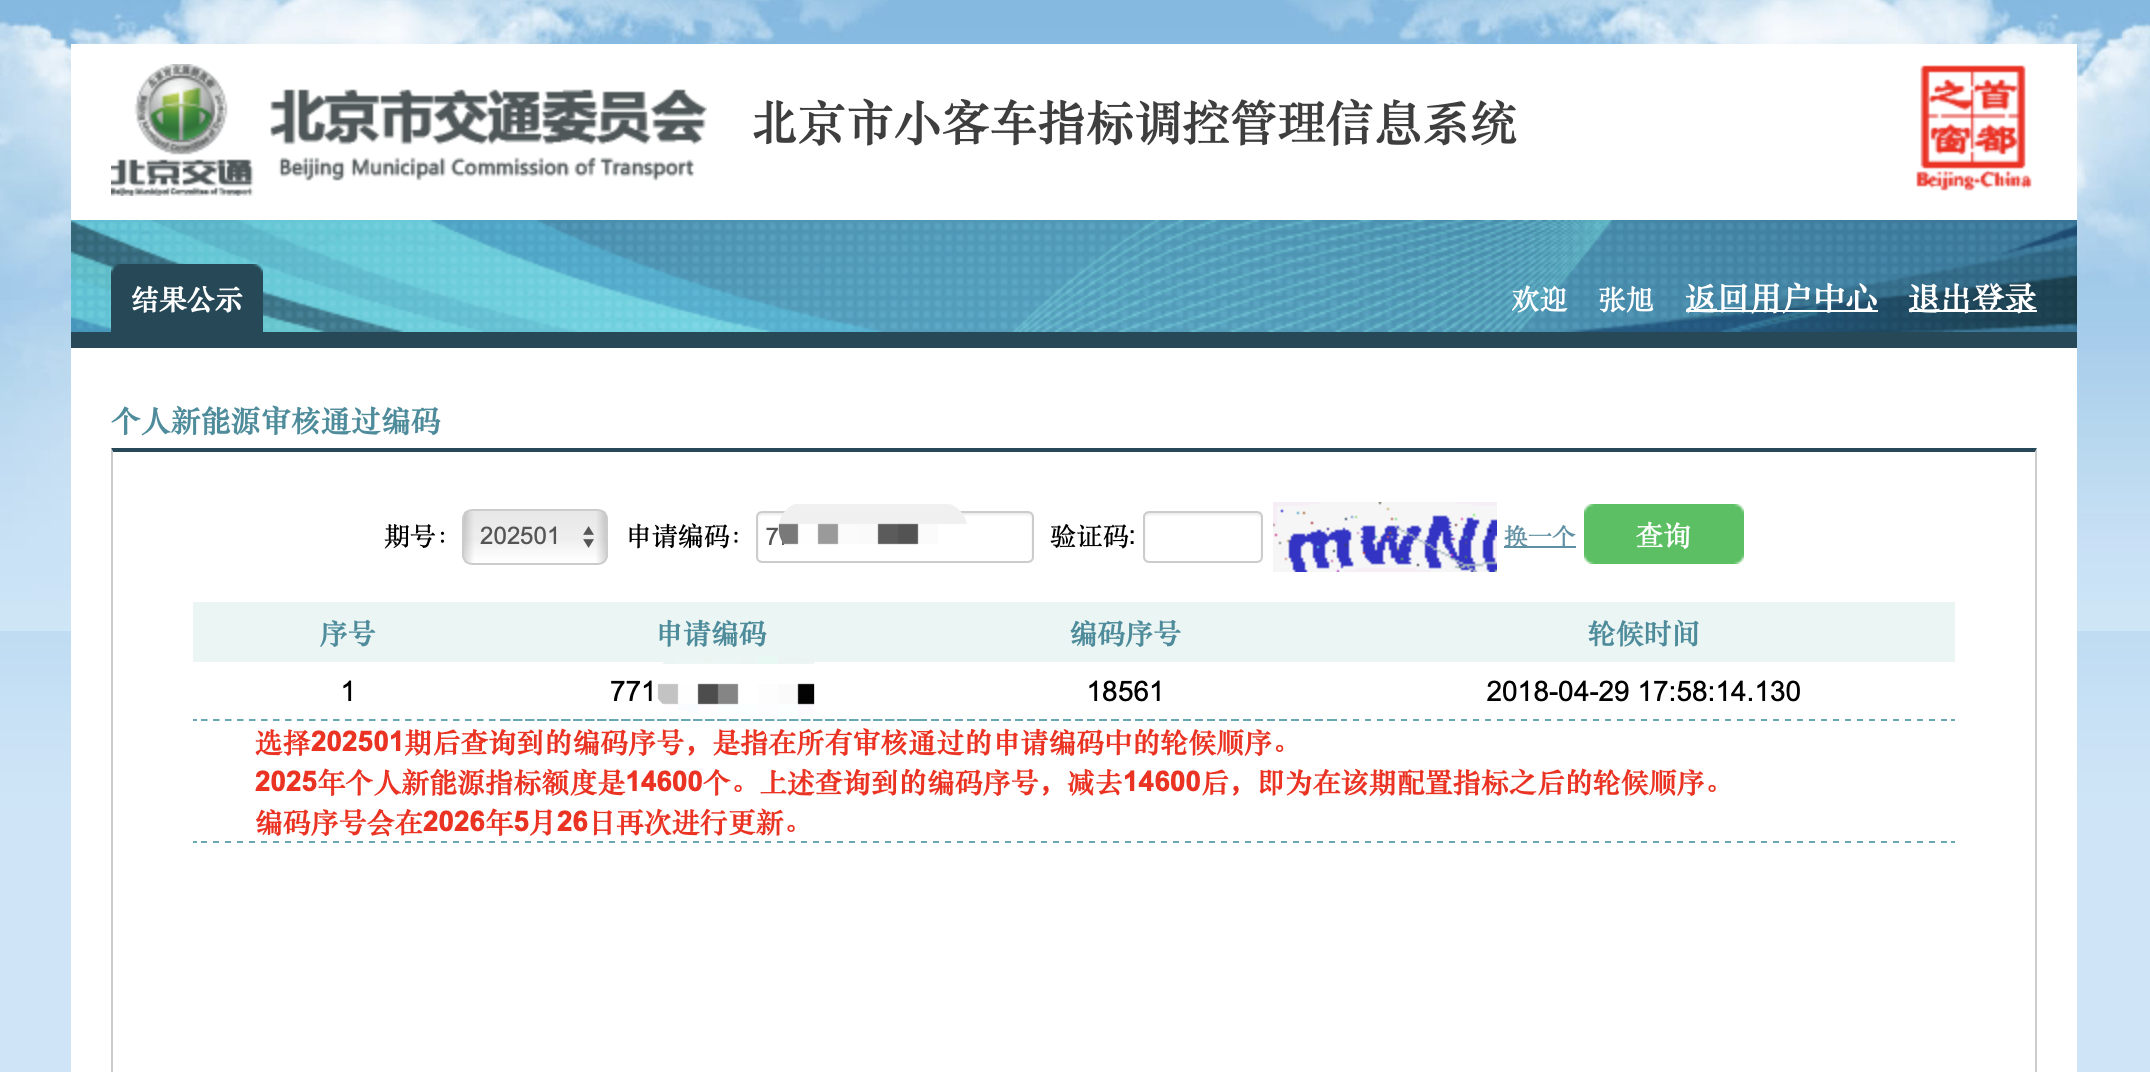Image resolution: width=2150 pixels, height=1072 pixels.
Task: Click the 验证码 label
Action: tap(1093, 537)
